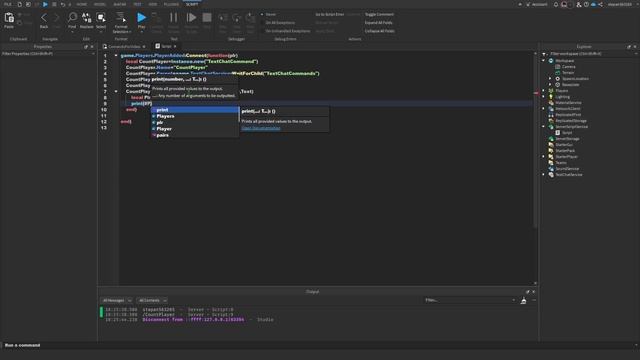Click Step Over debugger icon

click(x=237, y=18)
